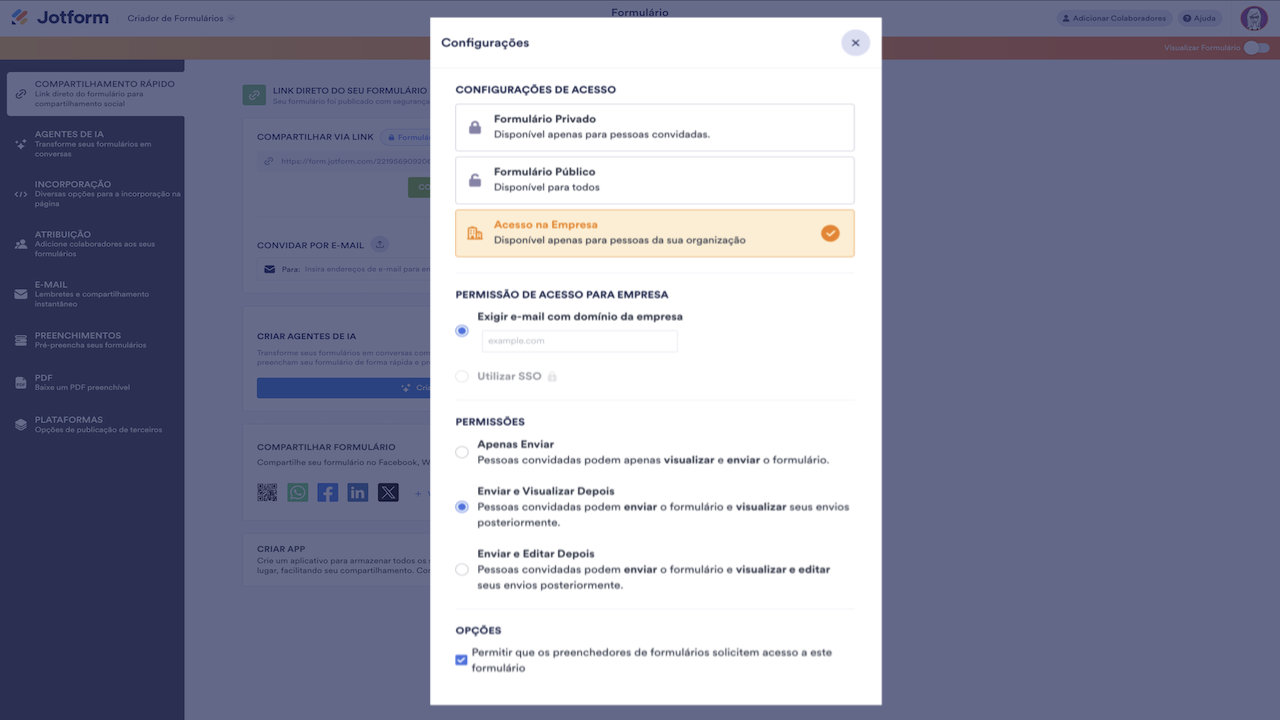Viewport: 1280px width, 720px height.
Task: Click the example.com domain input field
Action: [x=580, y=341]
